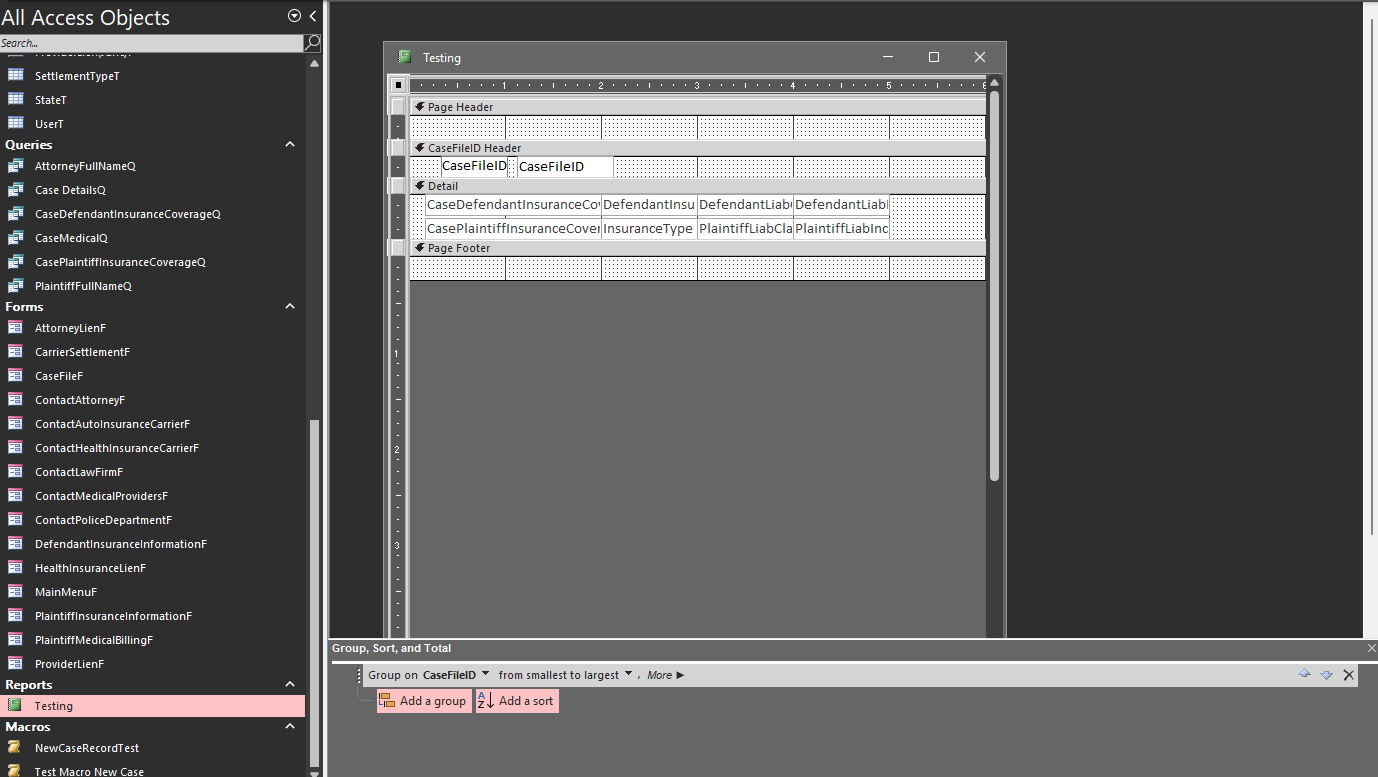This screenshot has width=1378, height=777.
Task: Click the green report icon in the Testing title bar
Action: (x=405, y=57)
